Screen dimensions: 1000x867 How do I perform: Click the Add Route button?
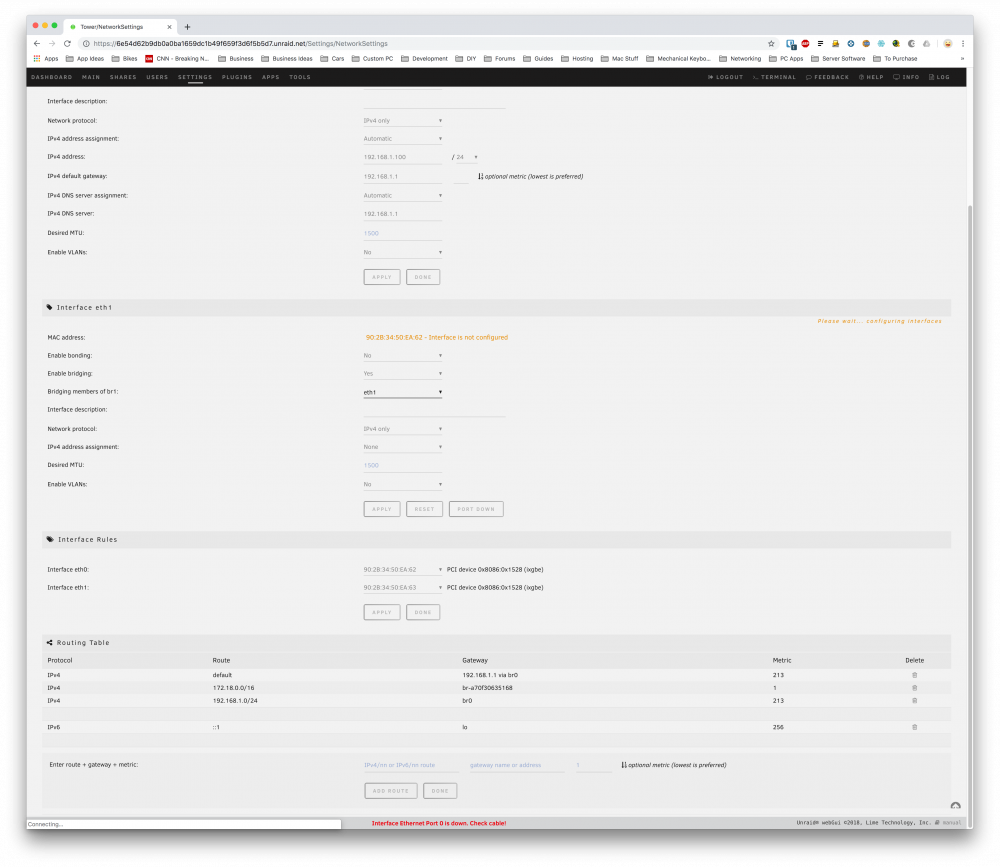(391, 791)
